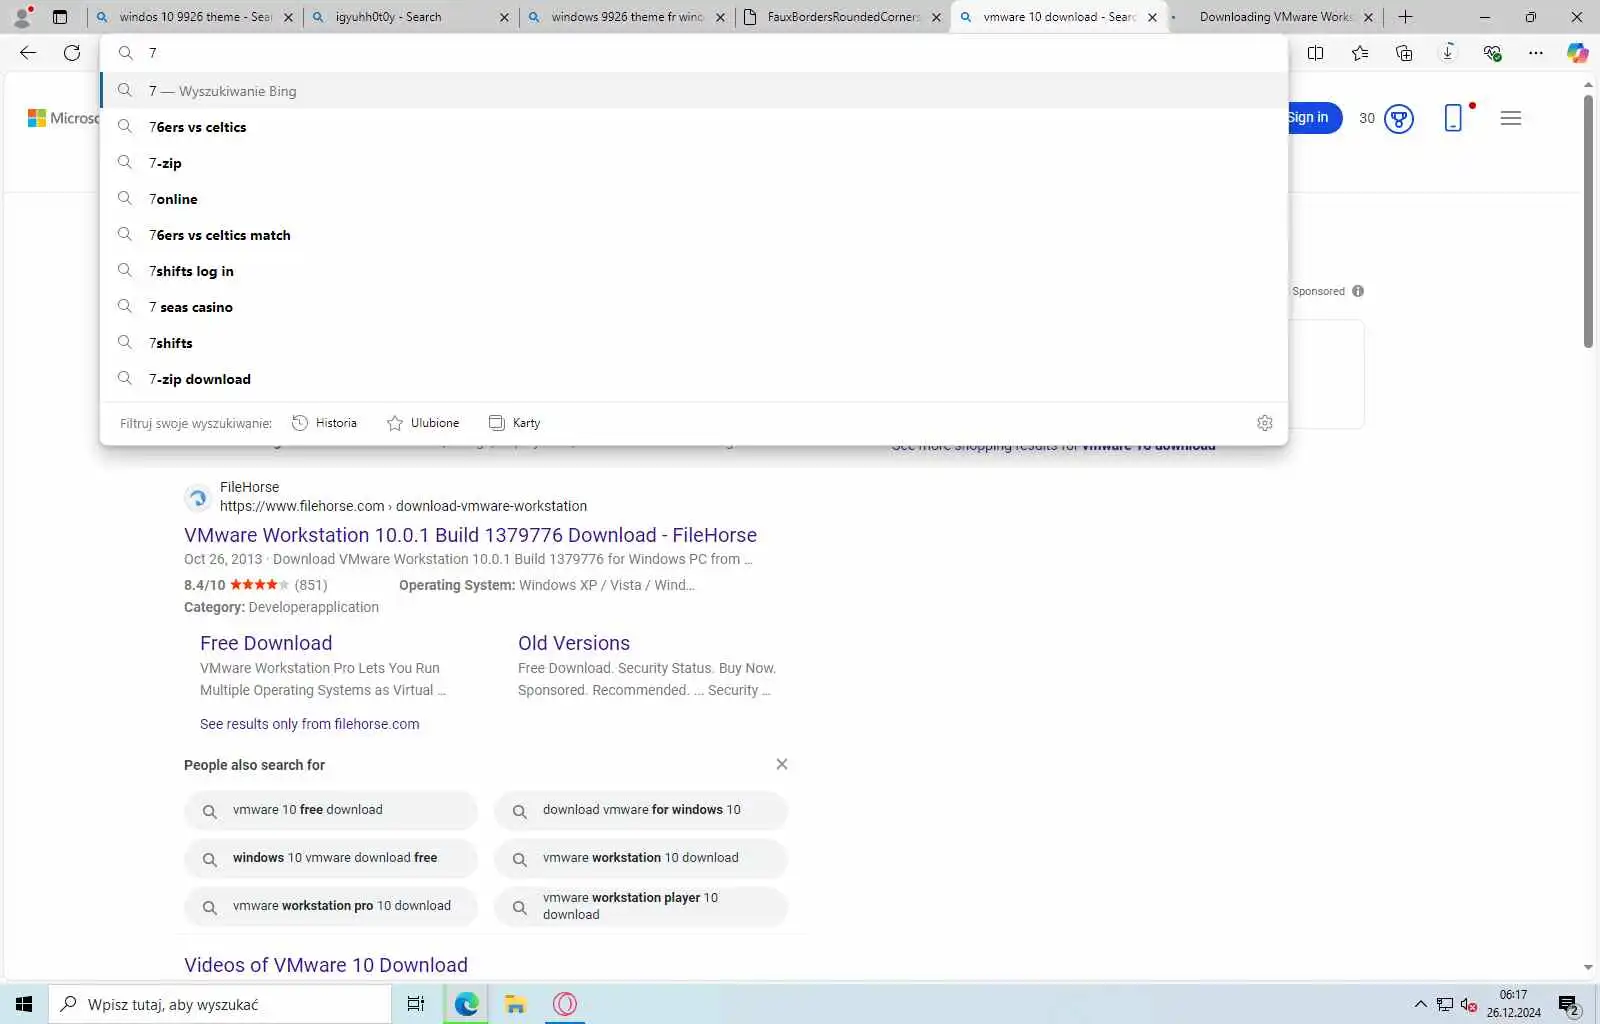Open Microsoft Edge from the taskbar
This screenshot has width=1600, height=1024.
pos(466,1004)
